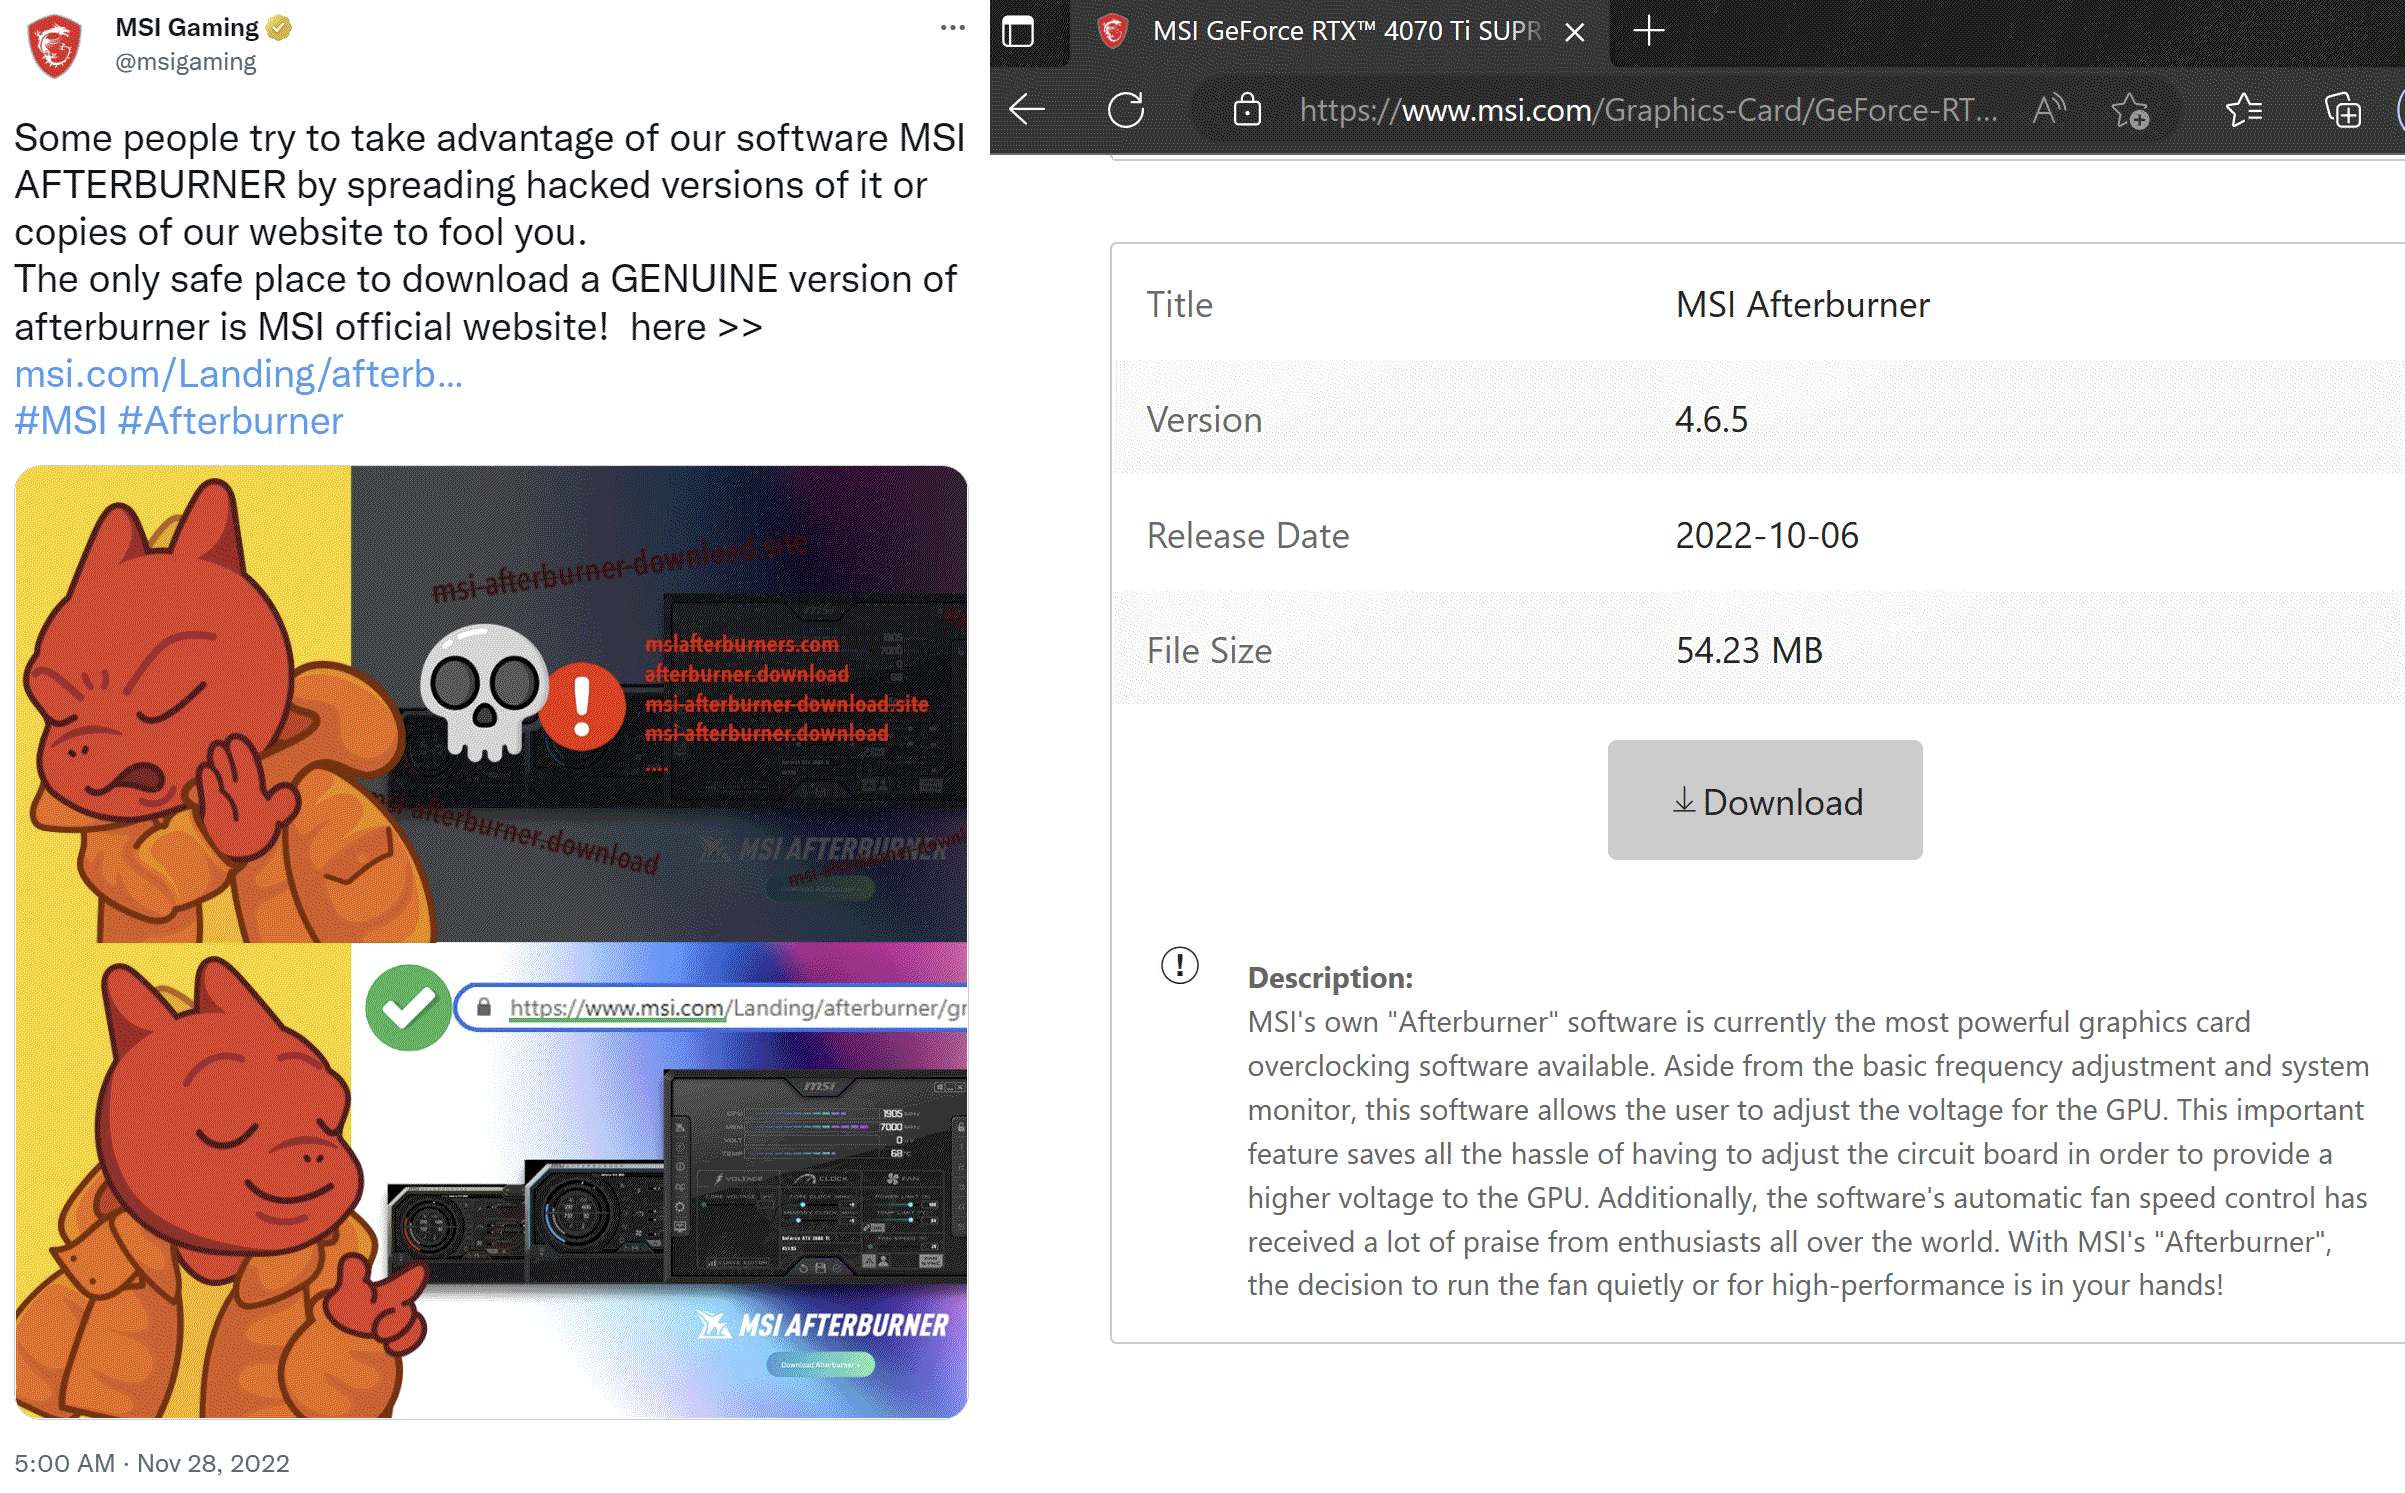Image resolution: width=2405 pixels, height=1493 pixels.
Task: Open the MSI Gaming profile name
Action: tap(187, 28)
